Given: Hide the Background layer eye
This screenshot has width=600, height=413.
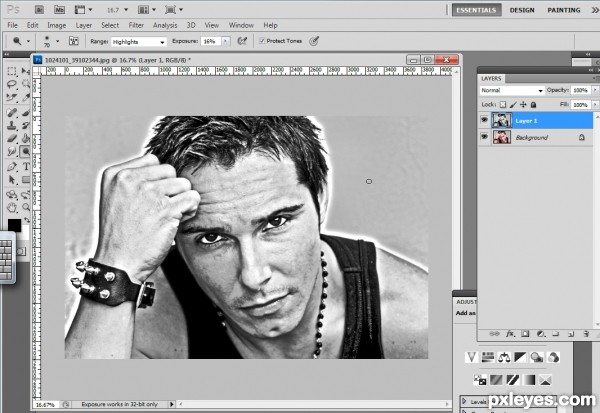Looking at the screenshot, I should (484, 137).
